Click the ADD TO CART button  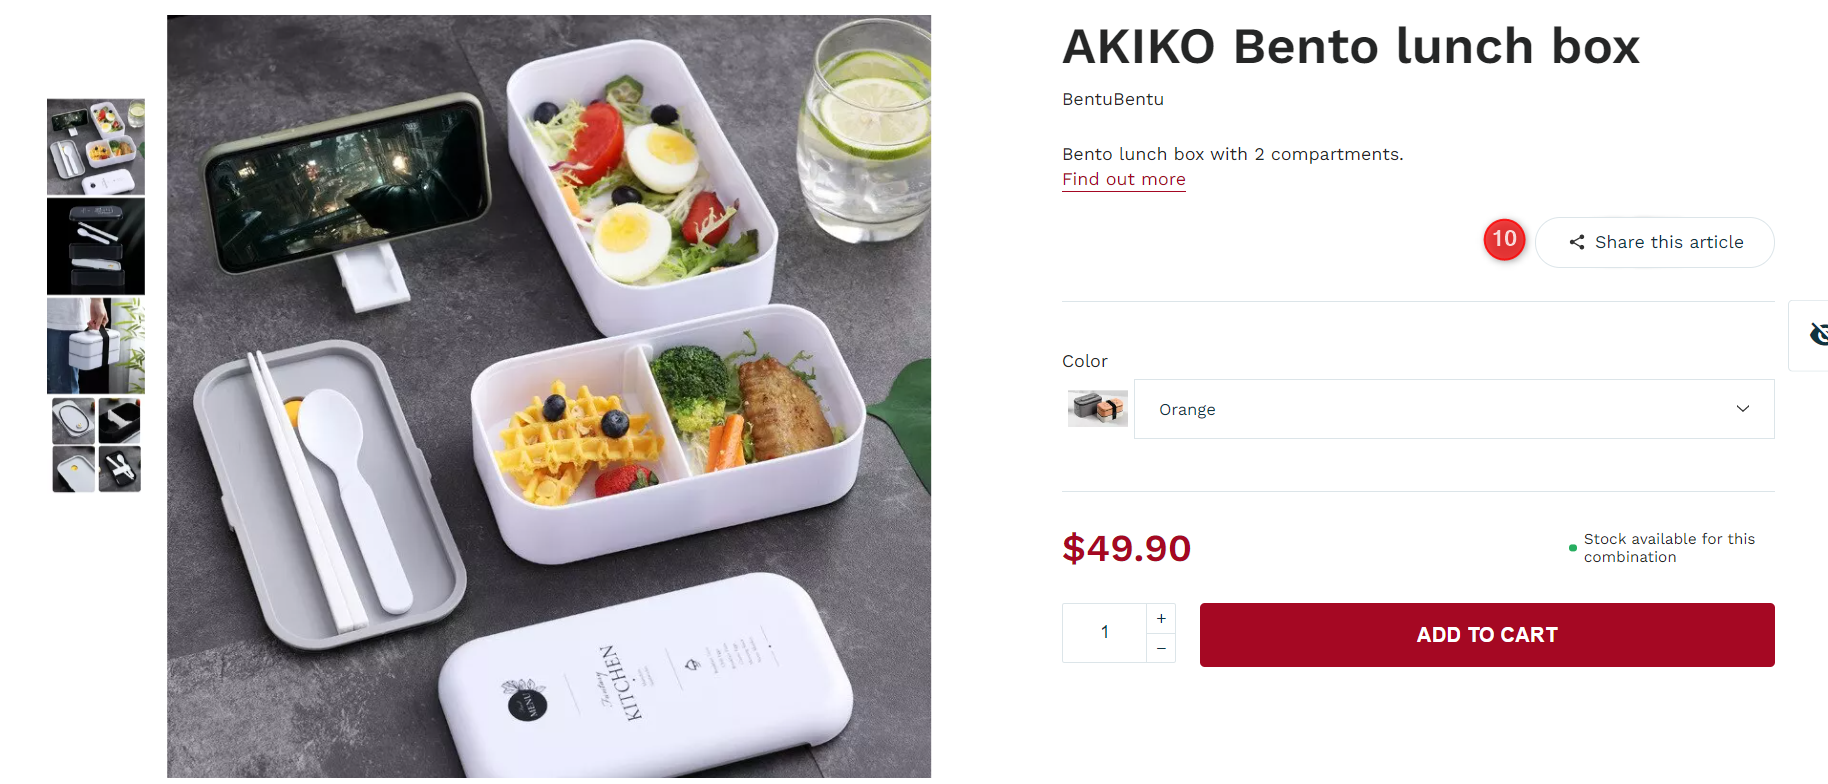tap(1487, 635)
